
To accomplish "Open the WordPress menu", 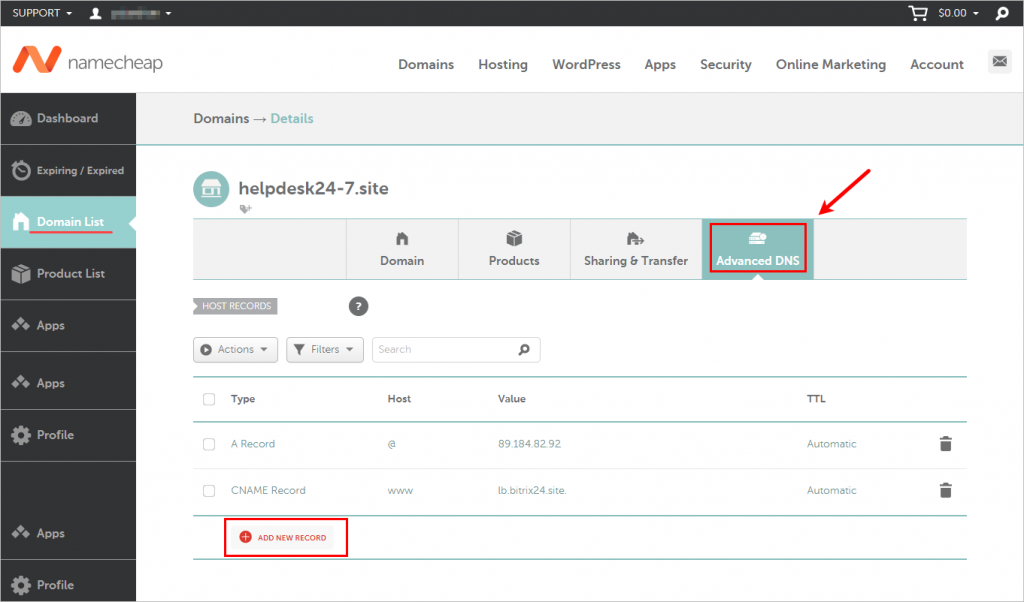I will 586,65.
